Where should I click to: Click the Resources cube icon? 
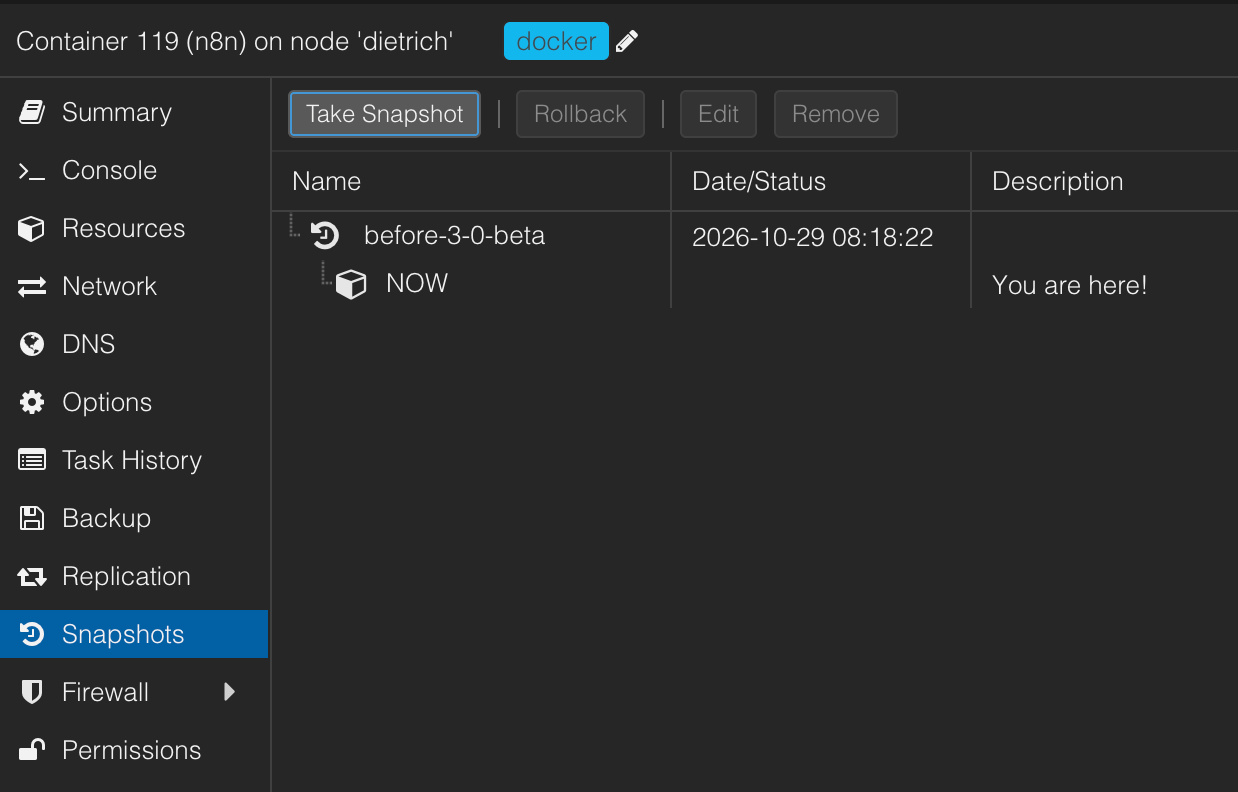32,229
